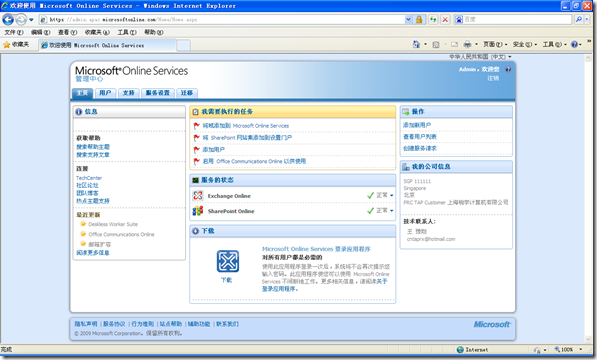
Task: Click the star icon beside Deskless Worker Suite
Action: click(83, 224)
